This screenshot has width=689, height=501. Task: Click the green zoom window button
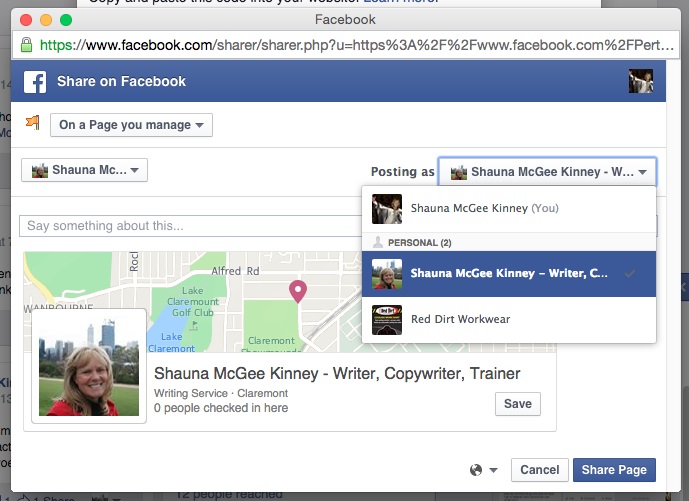click(66, 20)
